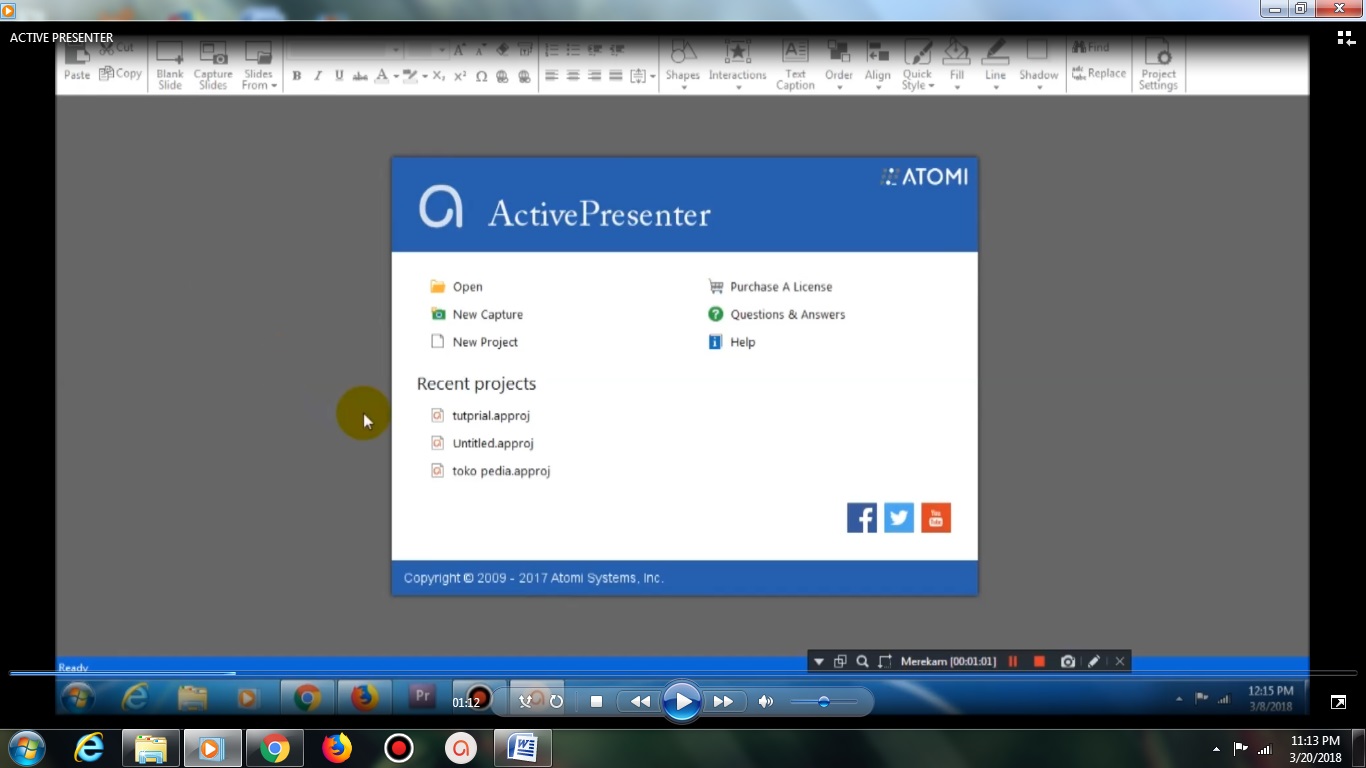Switch to Library via top-right grid icon

(x=1346, y=38)
